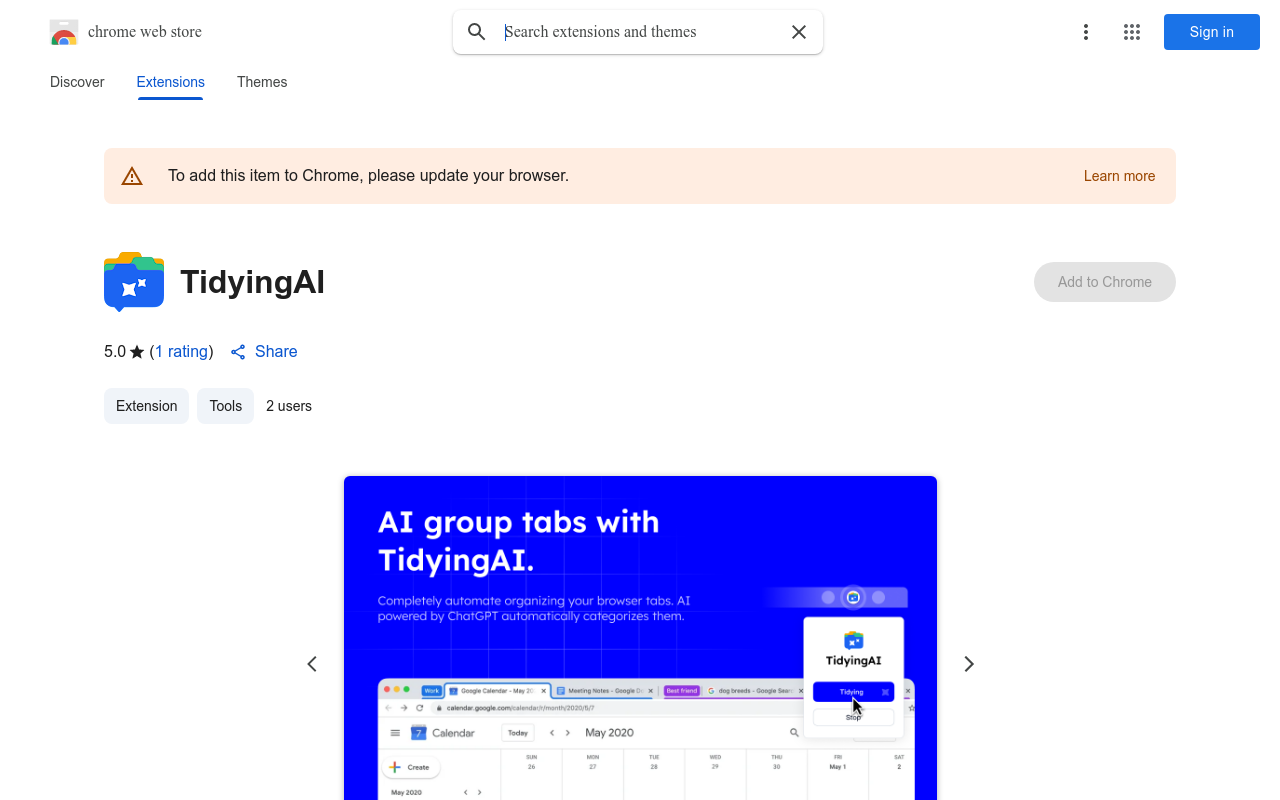Click the Share icon

[238, 352]
